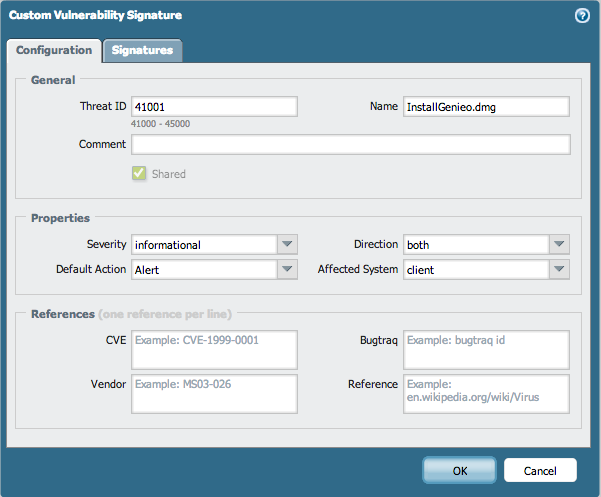Viewport: 601px width, 497px height.
Task: Select the Reference URL text area
Action: pos(486,394)
